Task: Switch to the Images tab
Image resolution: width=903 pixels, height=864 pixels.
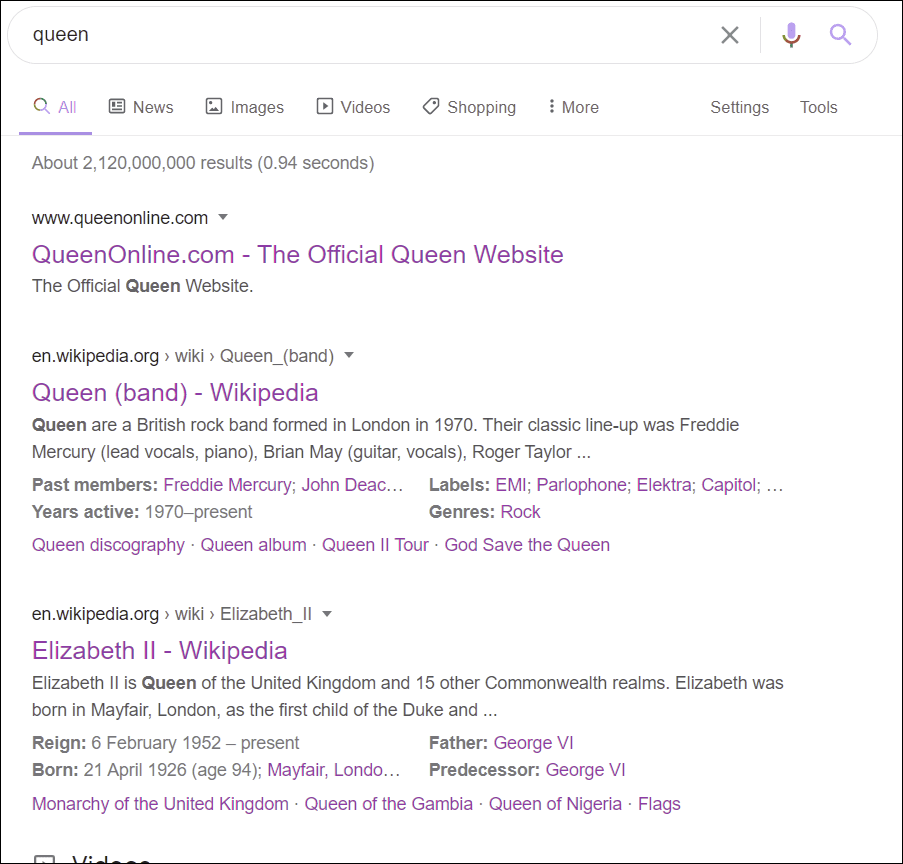Action: pos(245,107)
